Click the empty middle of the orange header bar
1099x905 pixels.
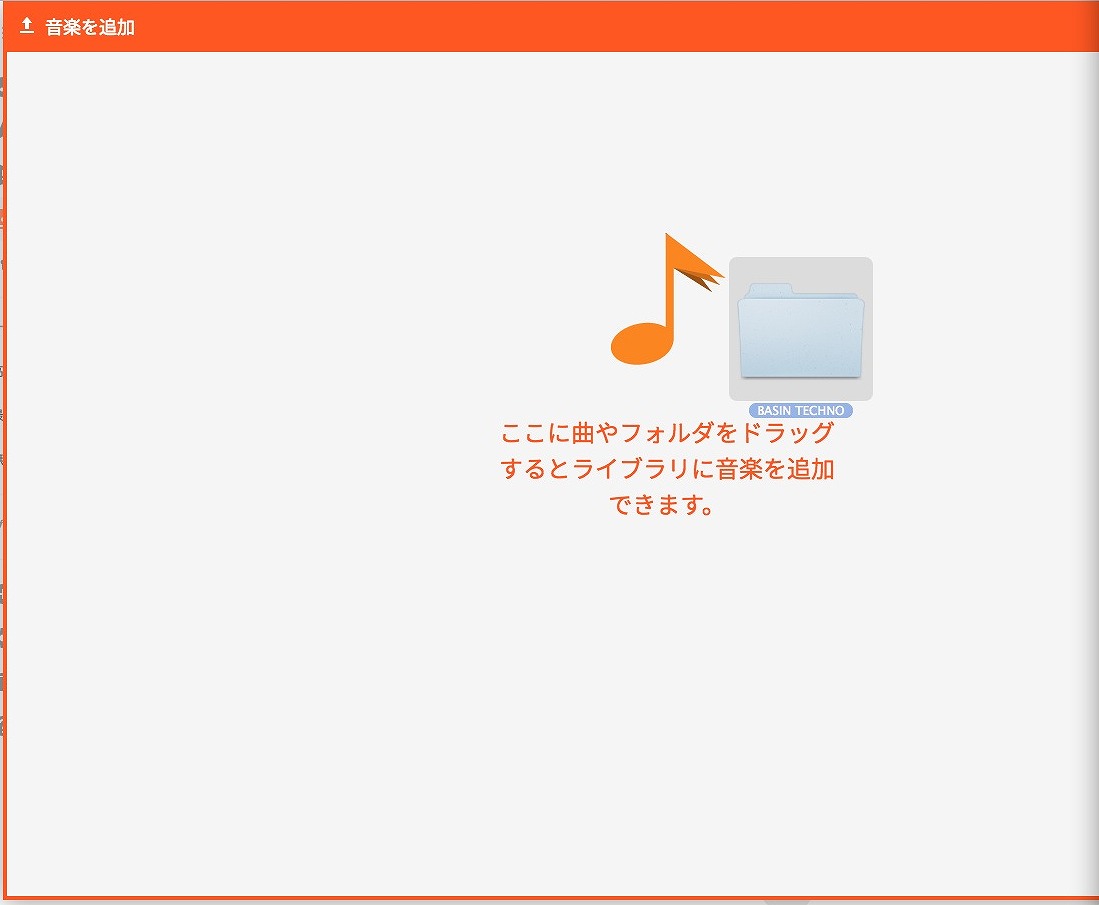[x=600, y=27]
